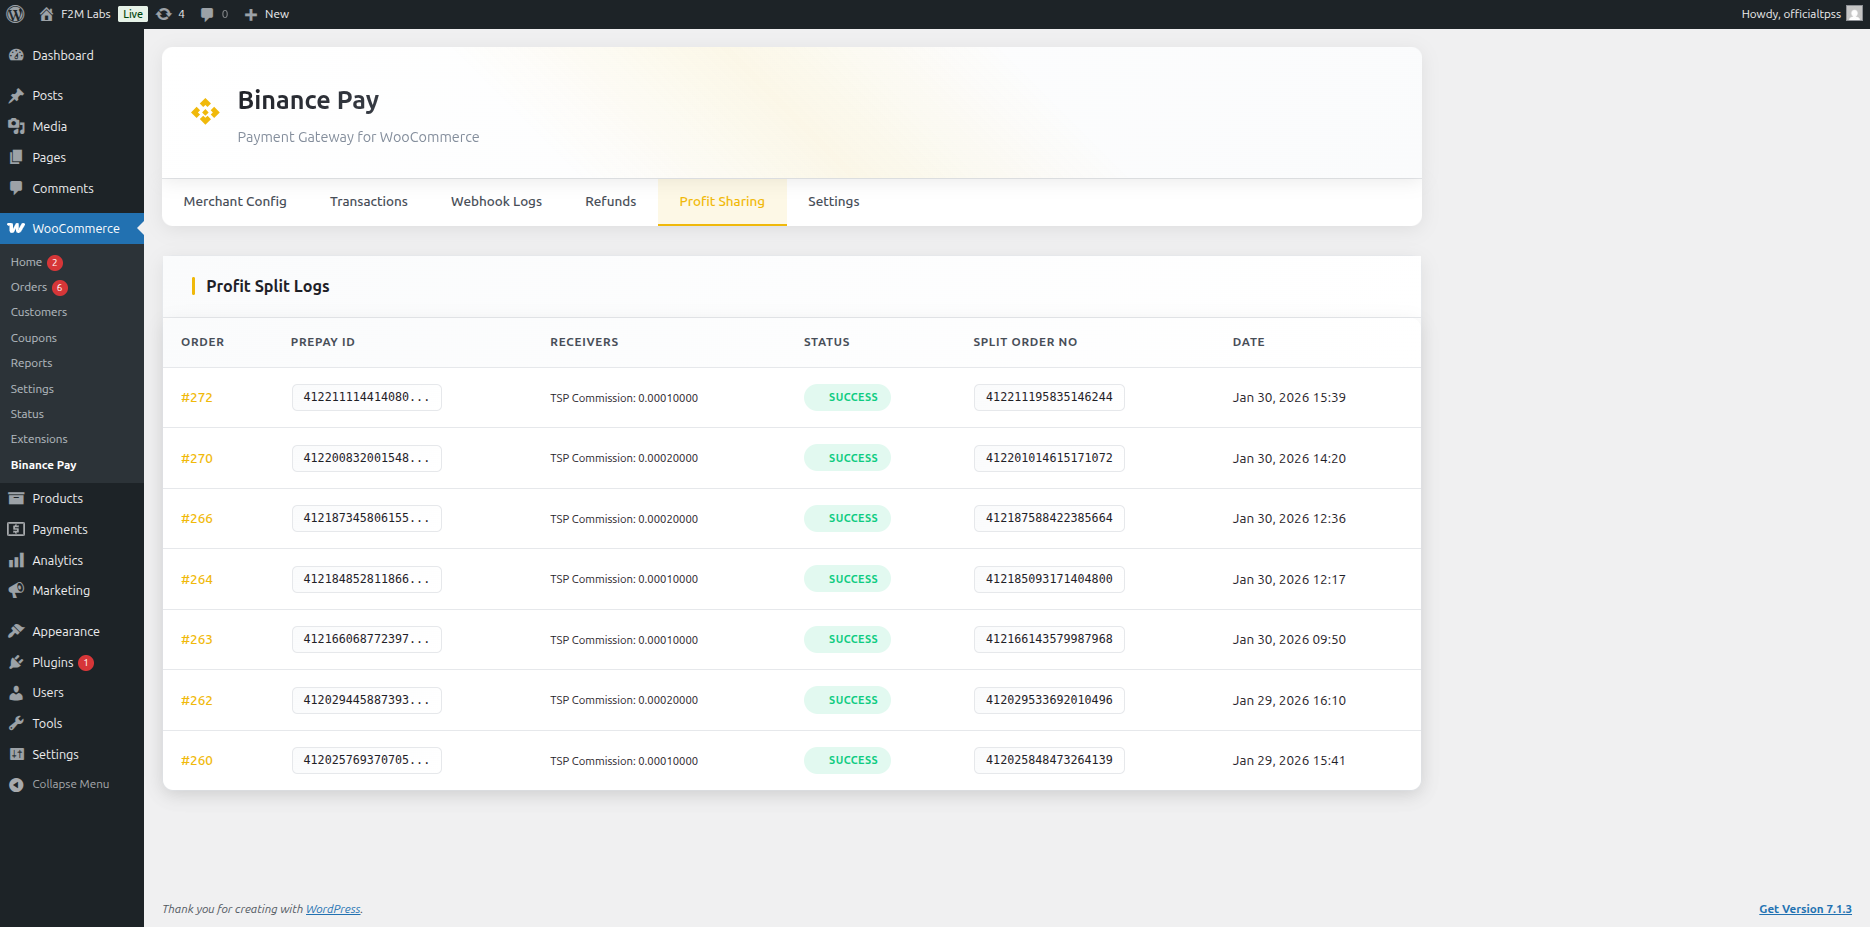
Task: Click the Live status badge
Action: (x=133, y=14)
